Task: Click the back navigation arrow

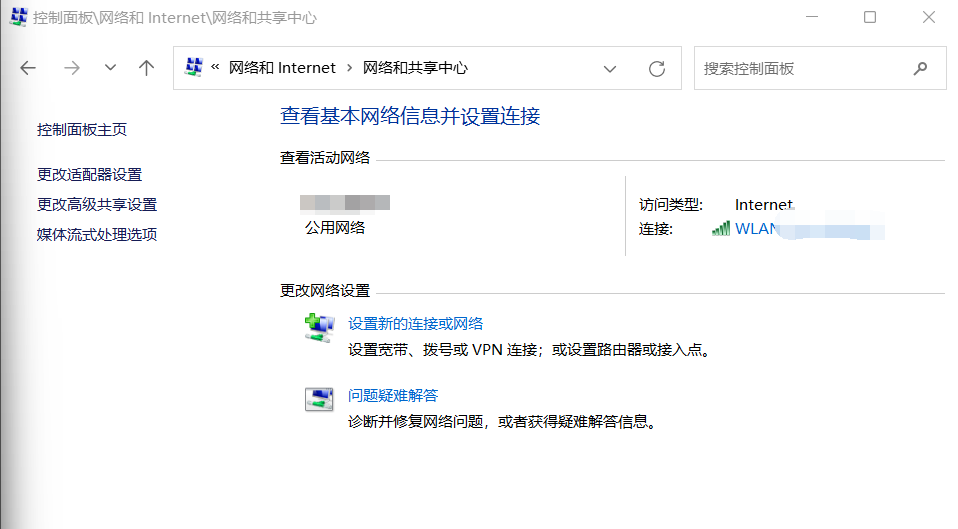Action: click(28, 68)
